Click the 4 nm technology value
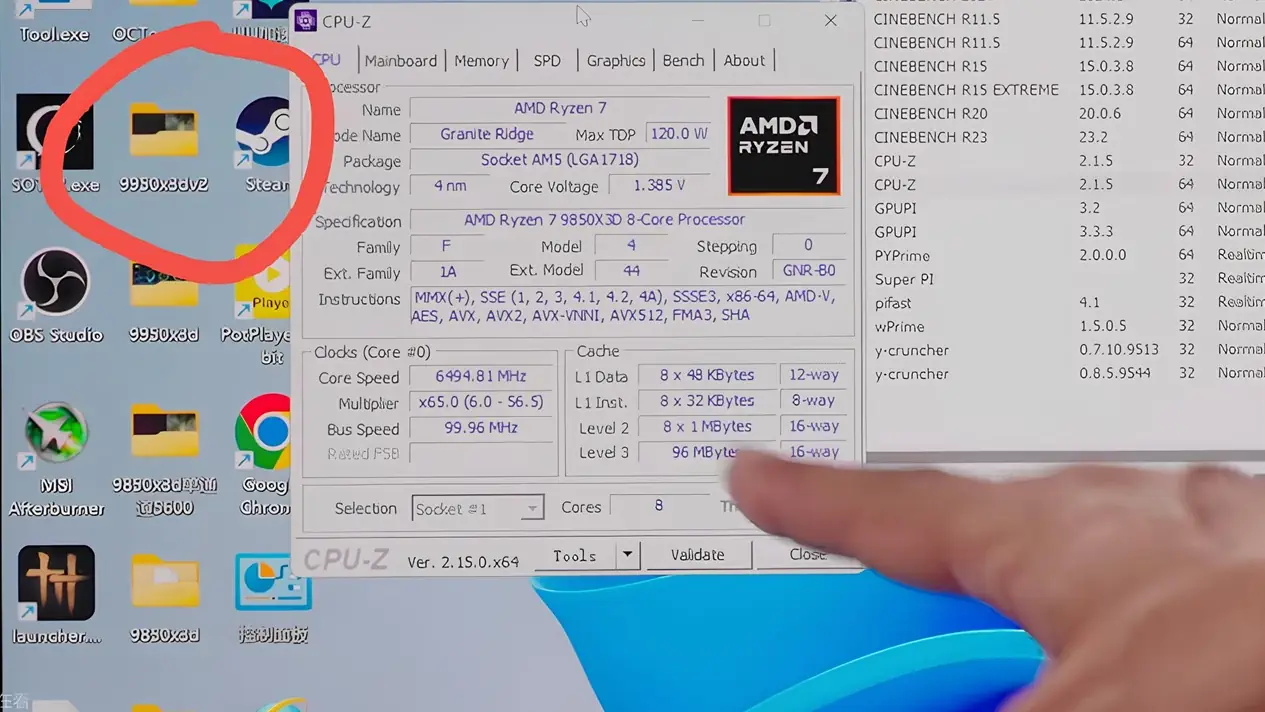This screenshot has height=712, width=1265. point(450,186)
